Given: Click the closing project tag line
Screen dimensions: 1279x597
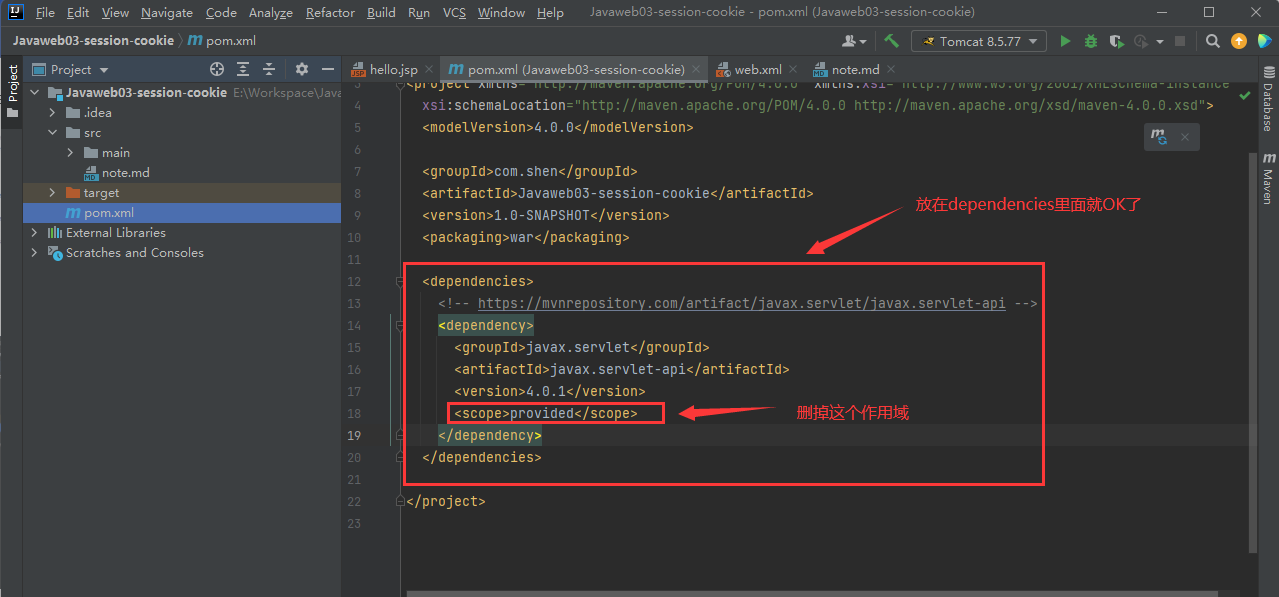Looking at the screenshot, I should coord(445,501).
